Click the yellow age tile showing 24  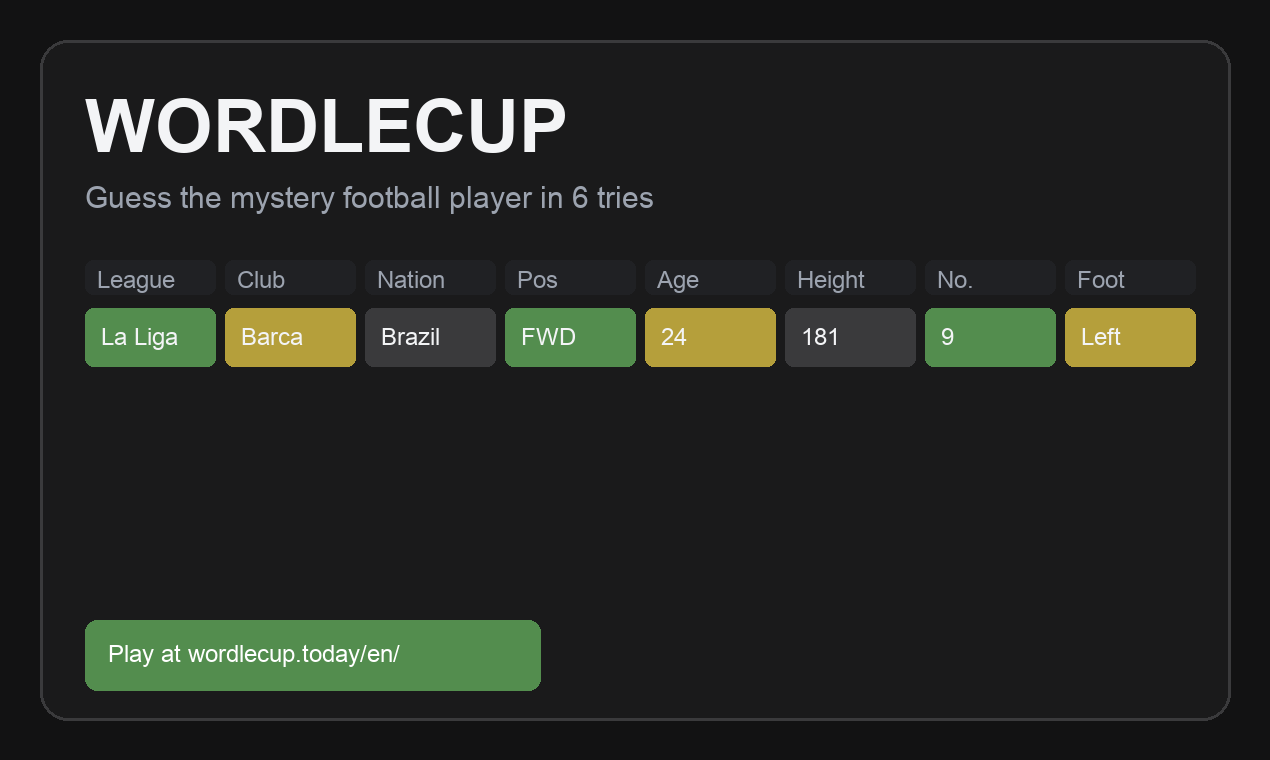pyautogui.click(x=710, y=337)
